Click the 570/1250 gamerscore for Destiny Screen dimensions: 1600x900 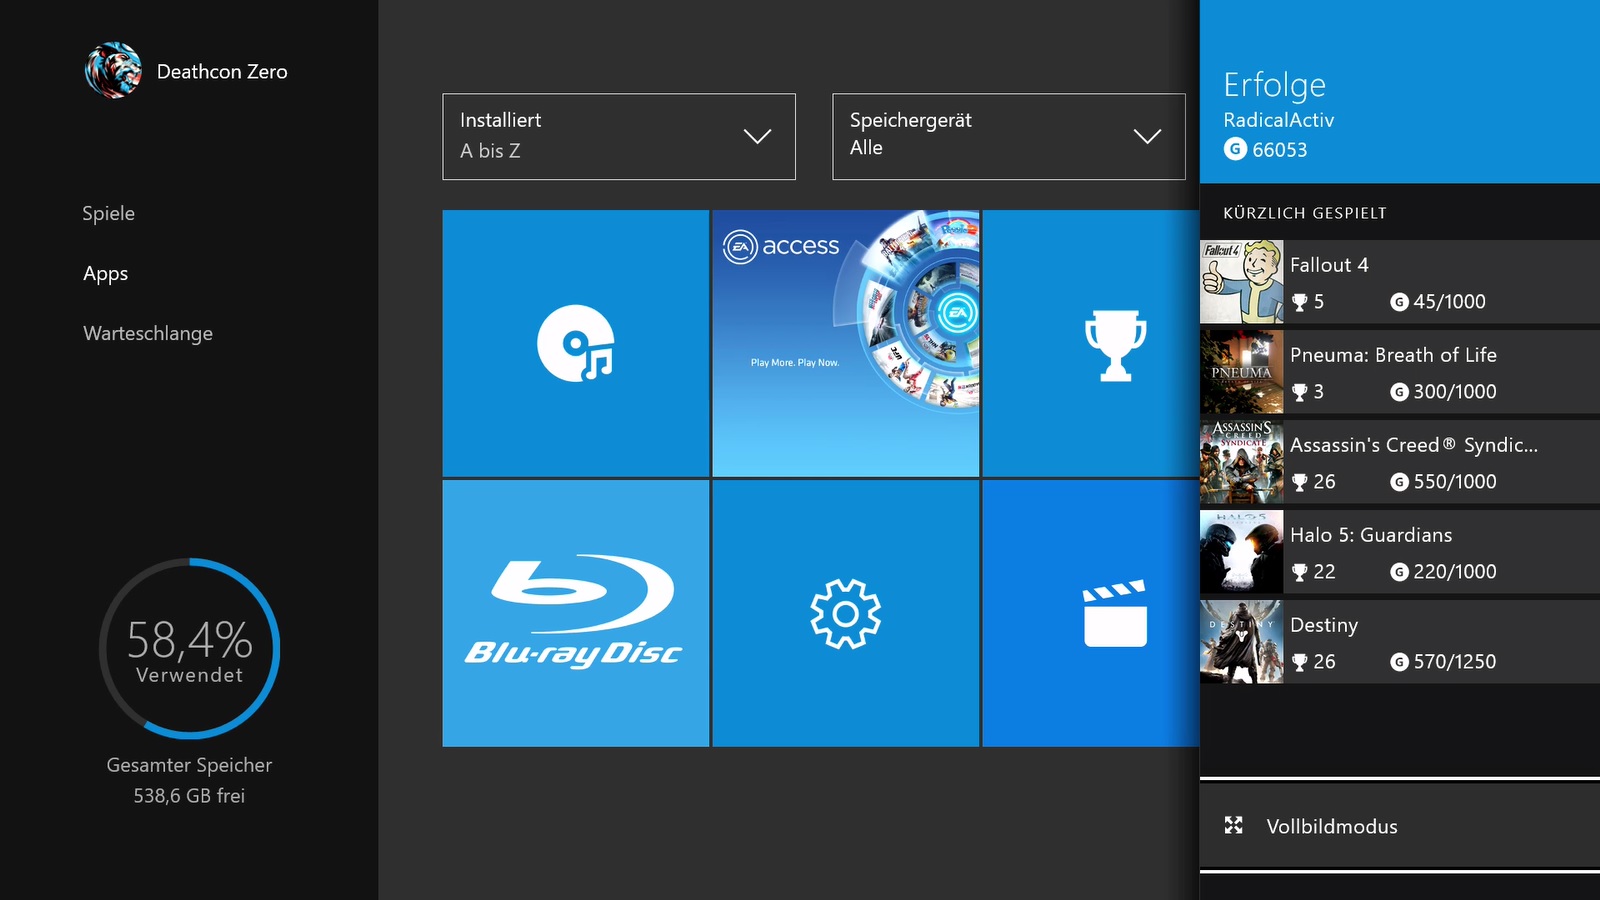[x=1455, y=662]
